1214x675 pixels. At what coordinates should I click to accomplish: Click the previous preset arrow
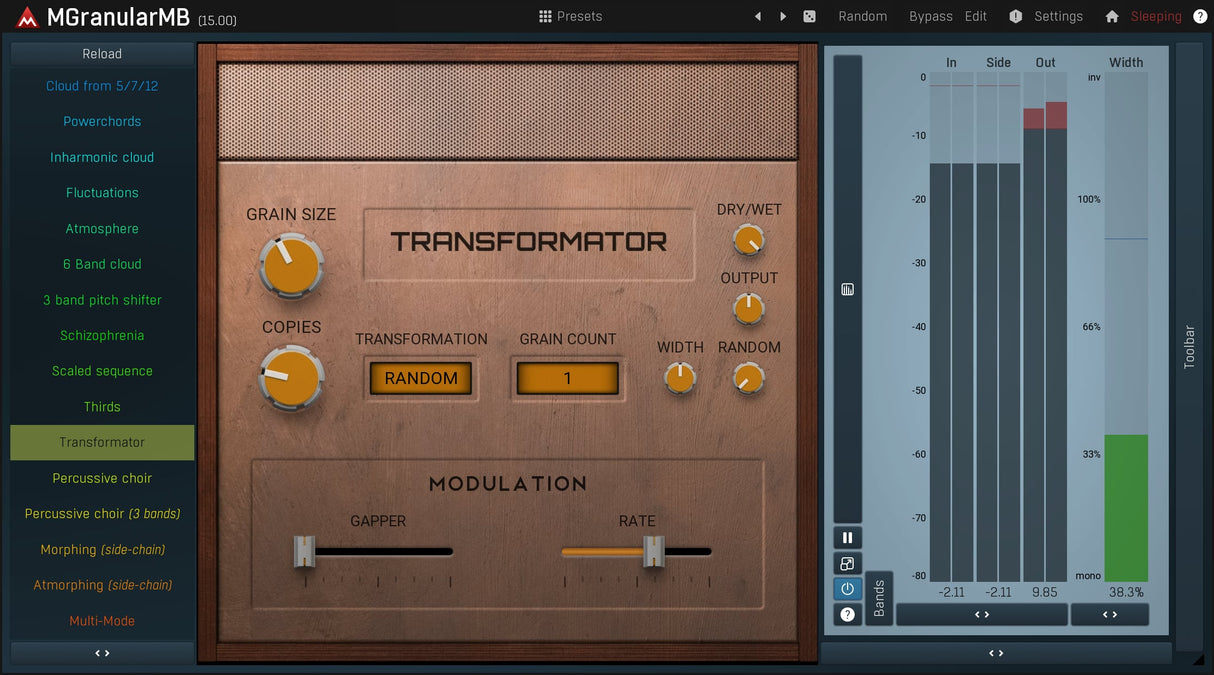click(757, 17)
